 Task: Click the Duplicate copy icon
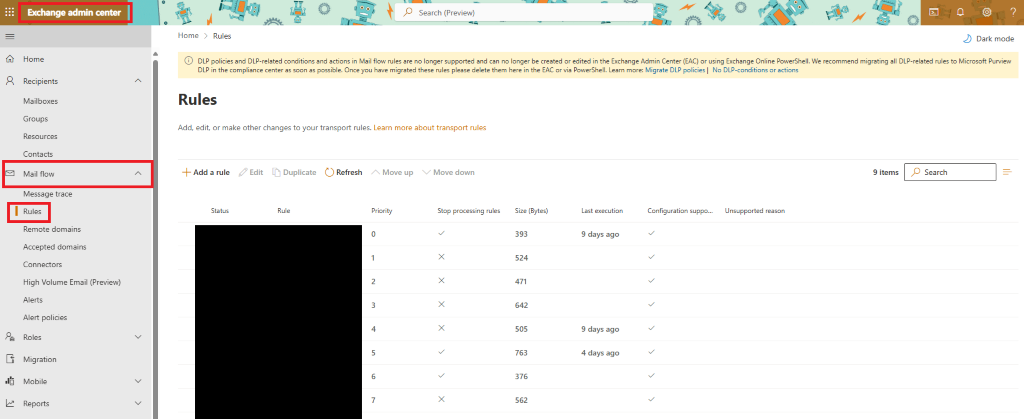pyautogui.click(x=276, y=172)
